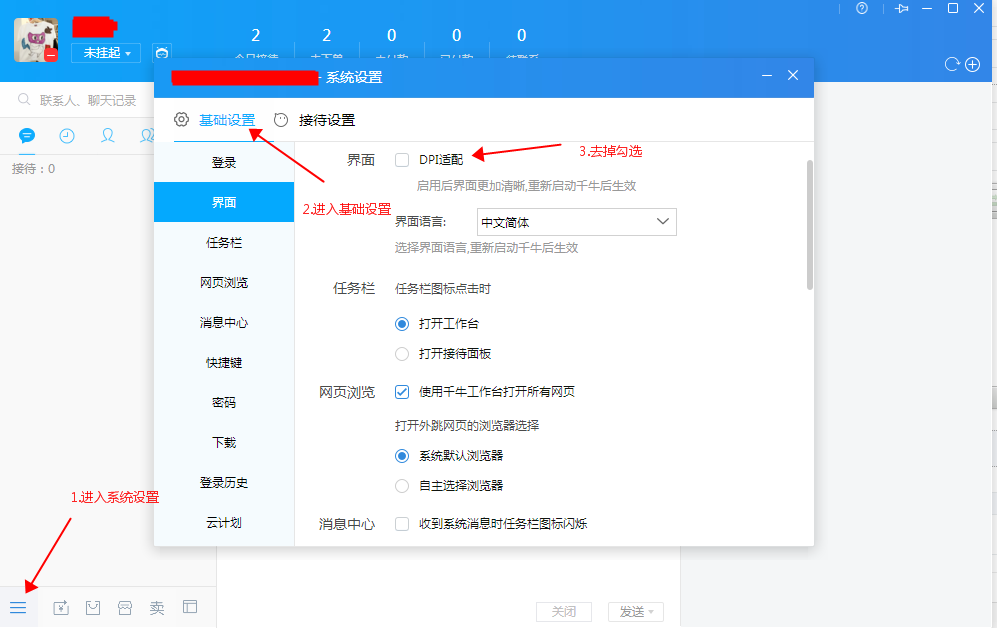Viewport: 997px width, 628px height.
Task: Click the pin window icon in the title bar
Action: click(x=902, y=8)
